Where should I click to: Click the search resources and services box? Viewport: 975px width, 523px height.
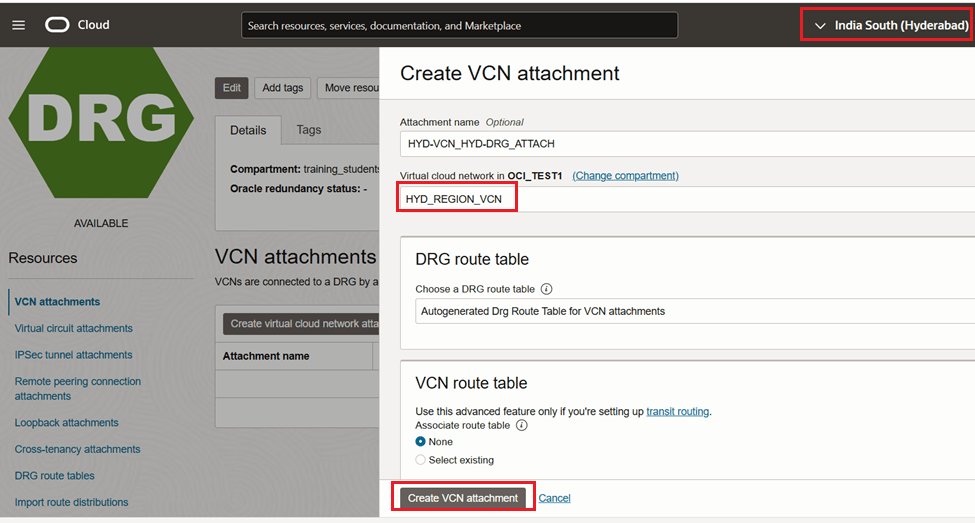(x=459, y=25)
